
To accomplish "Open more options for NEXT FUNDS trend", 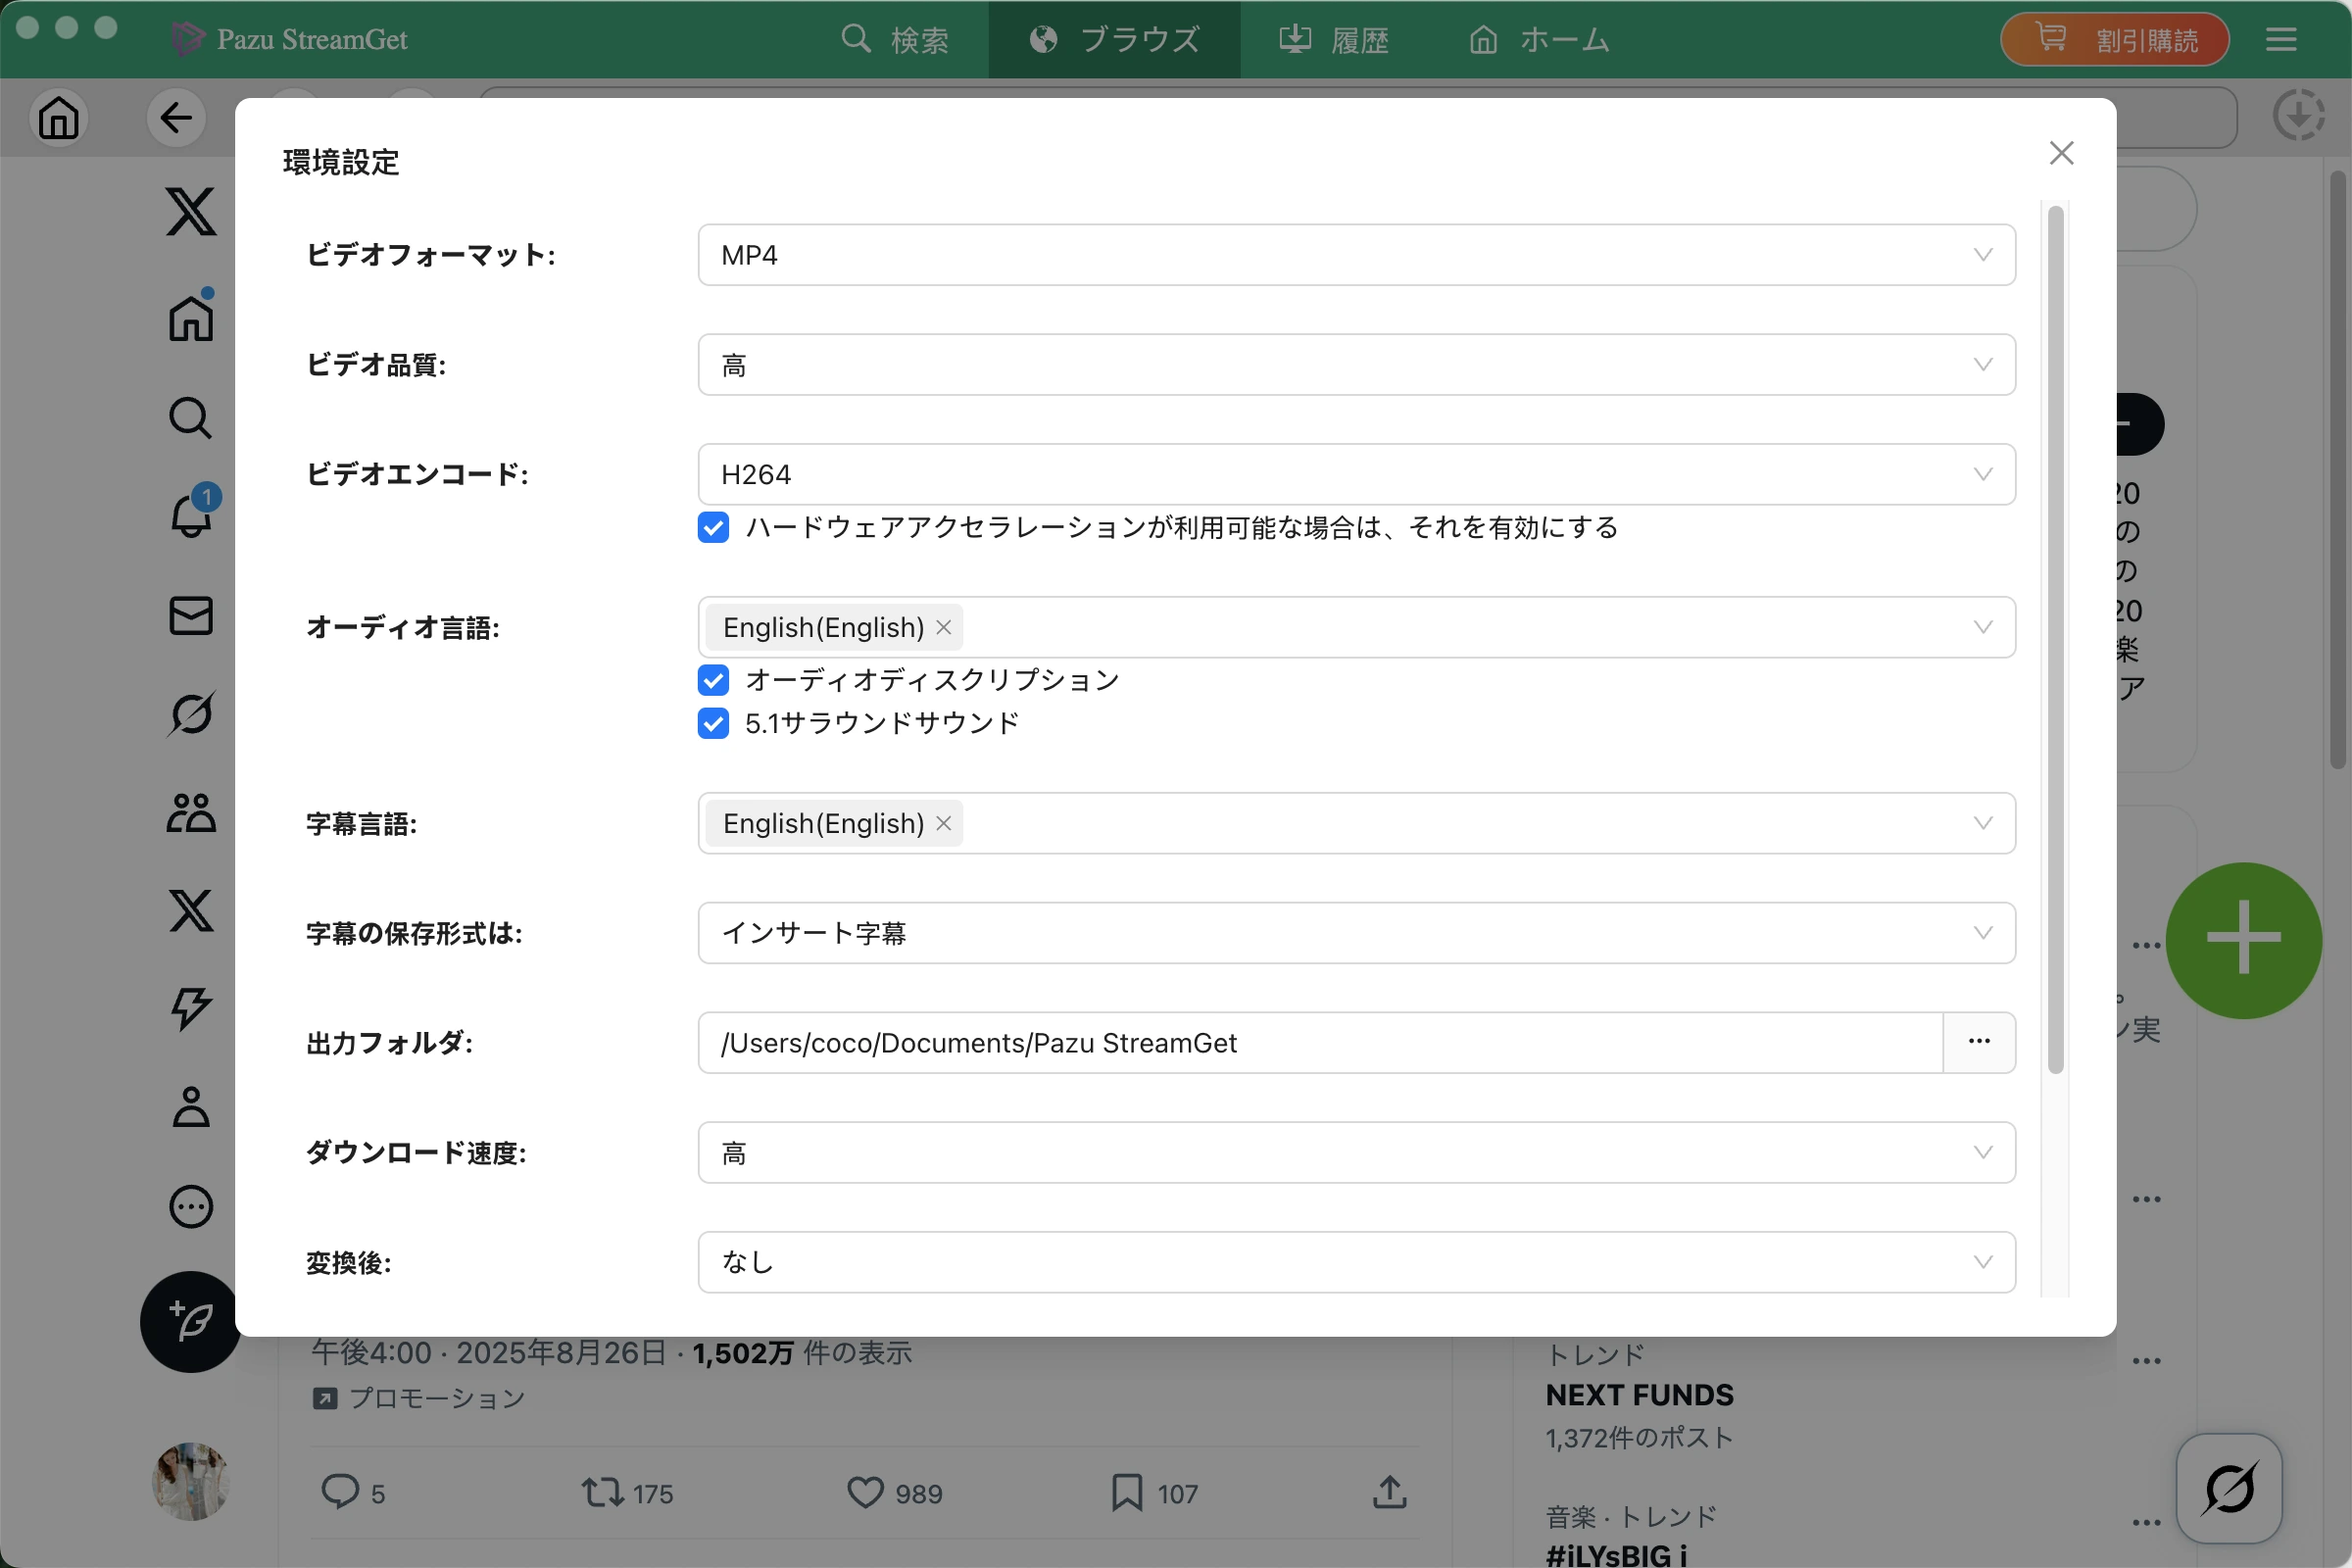I will pyautogui.click(x=2146, y=1361).
